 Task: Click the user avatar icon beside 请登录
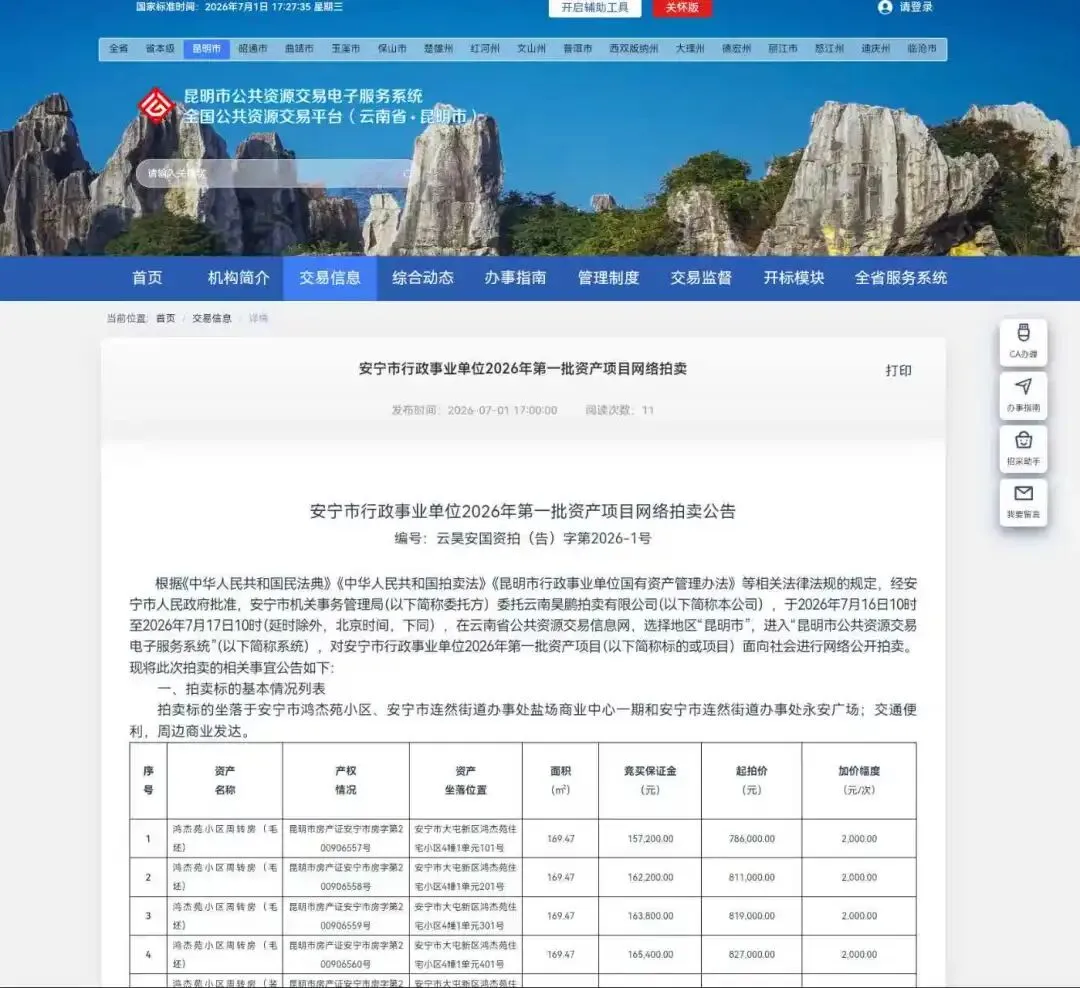[885, 7]
